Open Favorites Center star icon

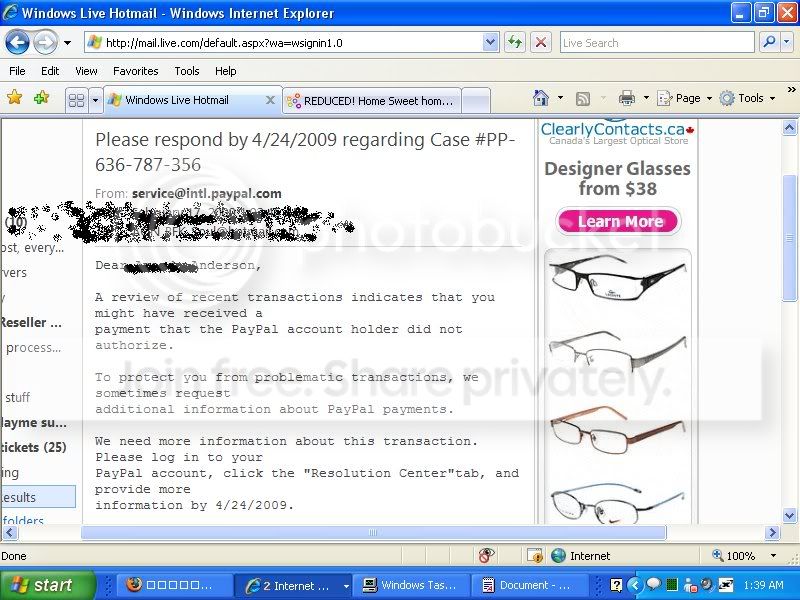15,97
